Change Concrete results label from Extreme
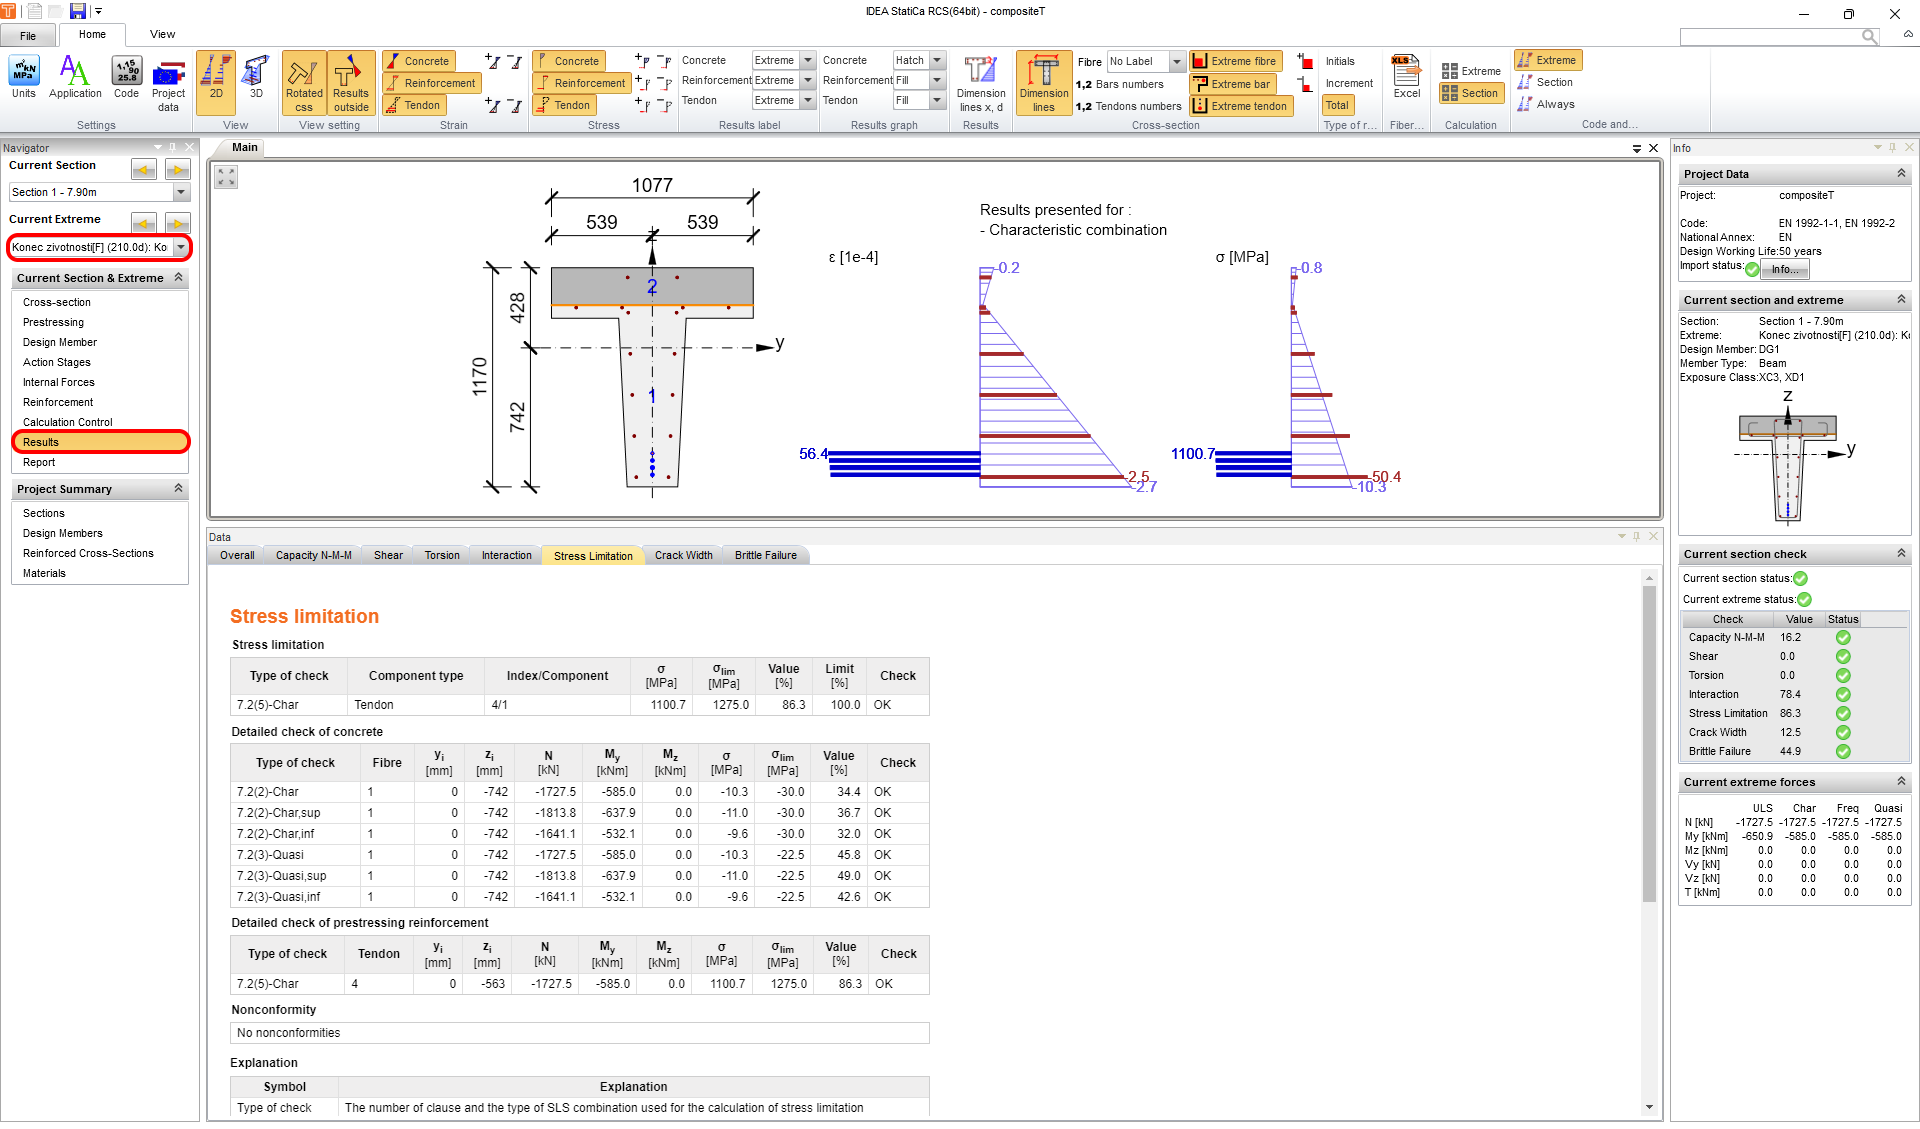Screen dimensions: 1920x1129 808,60
